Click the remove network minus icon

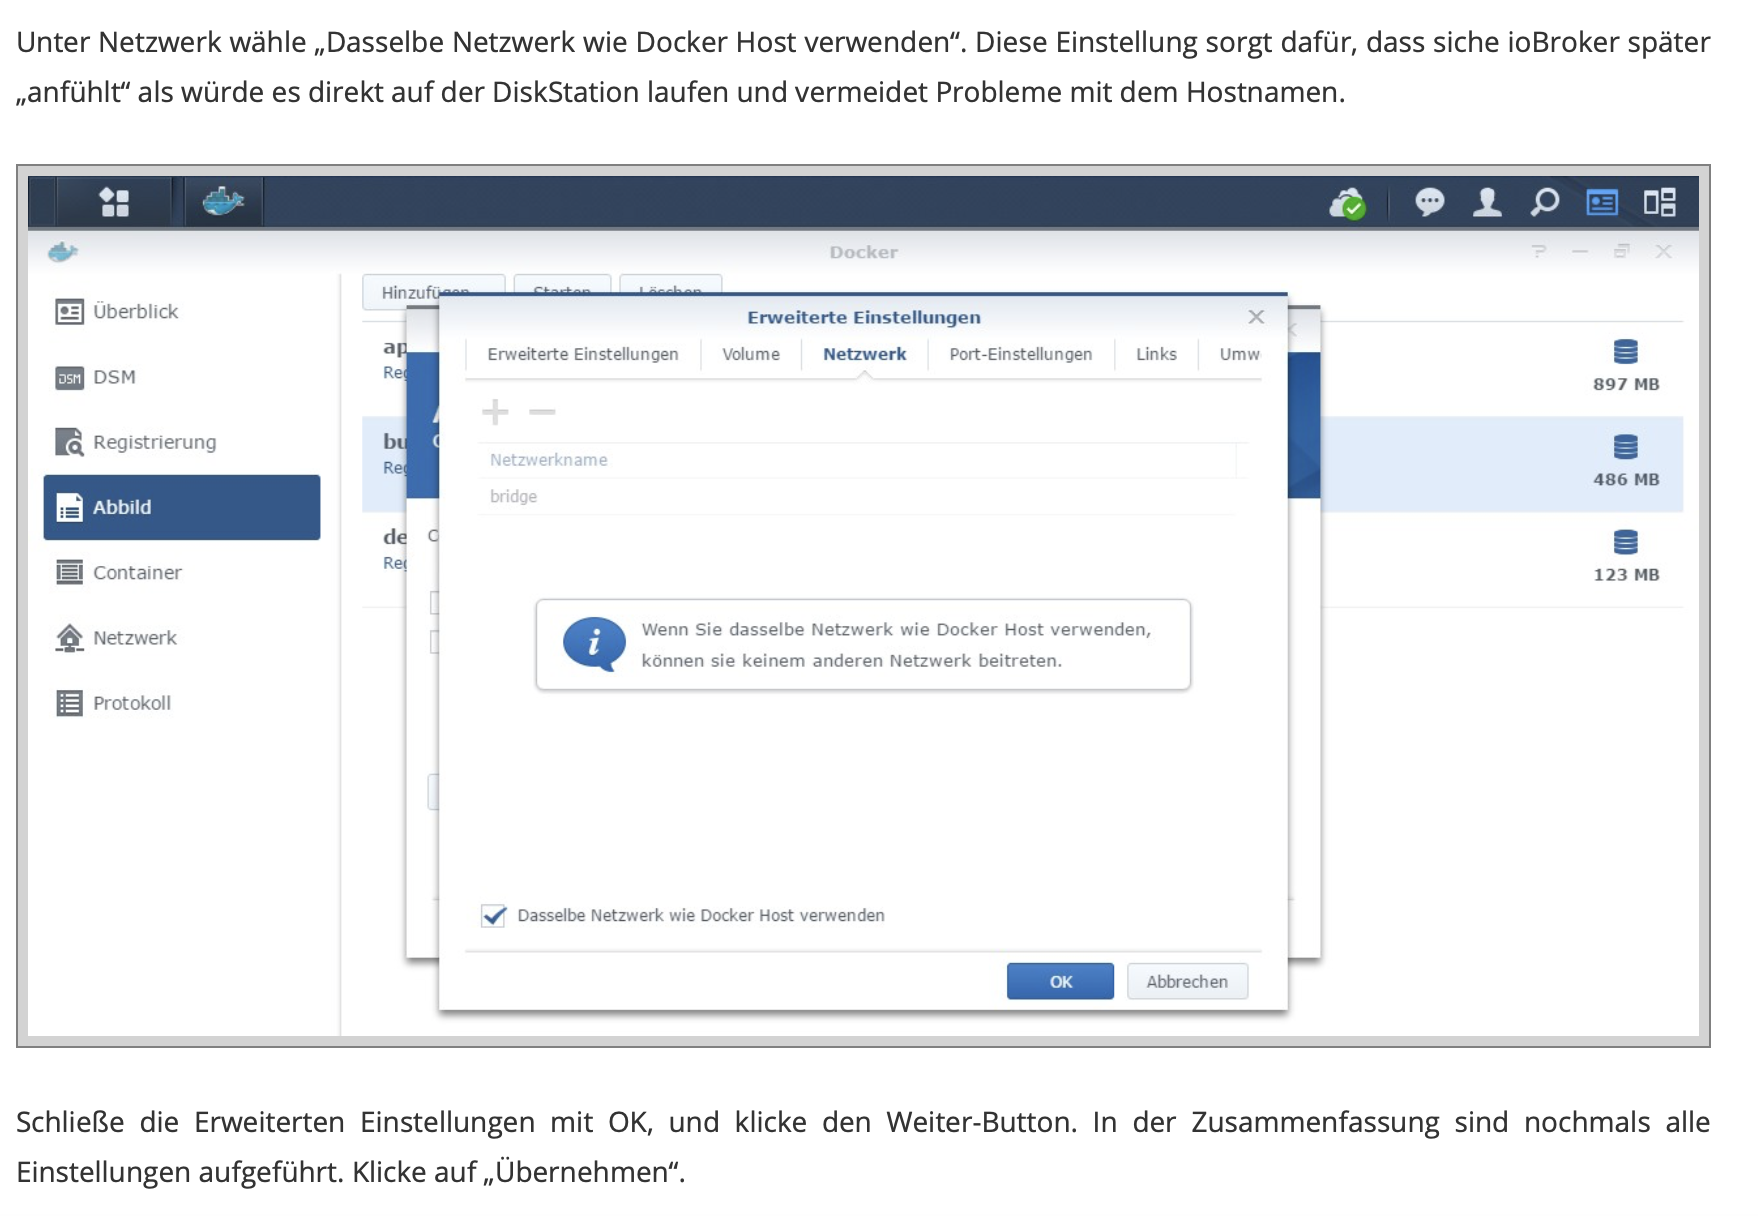[542, 411]
